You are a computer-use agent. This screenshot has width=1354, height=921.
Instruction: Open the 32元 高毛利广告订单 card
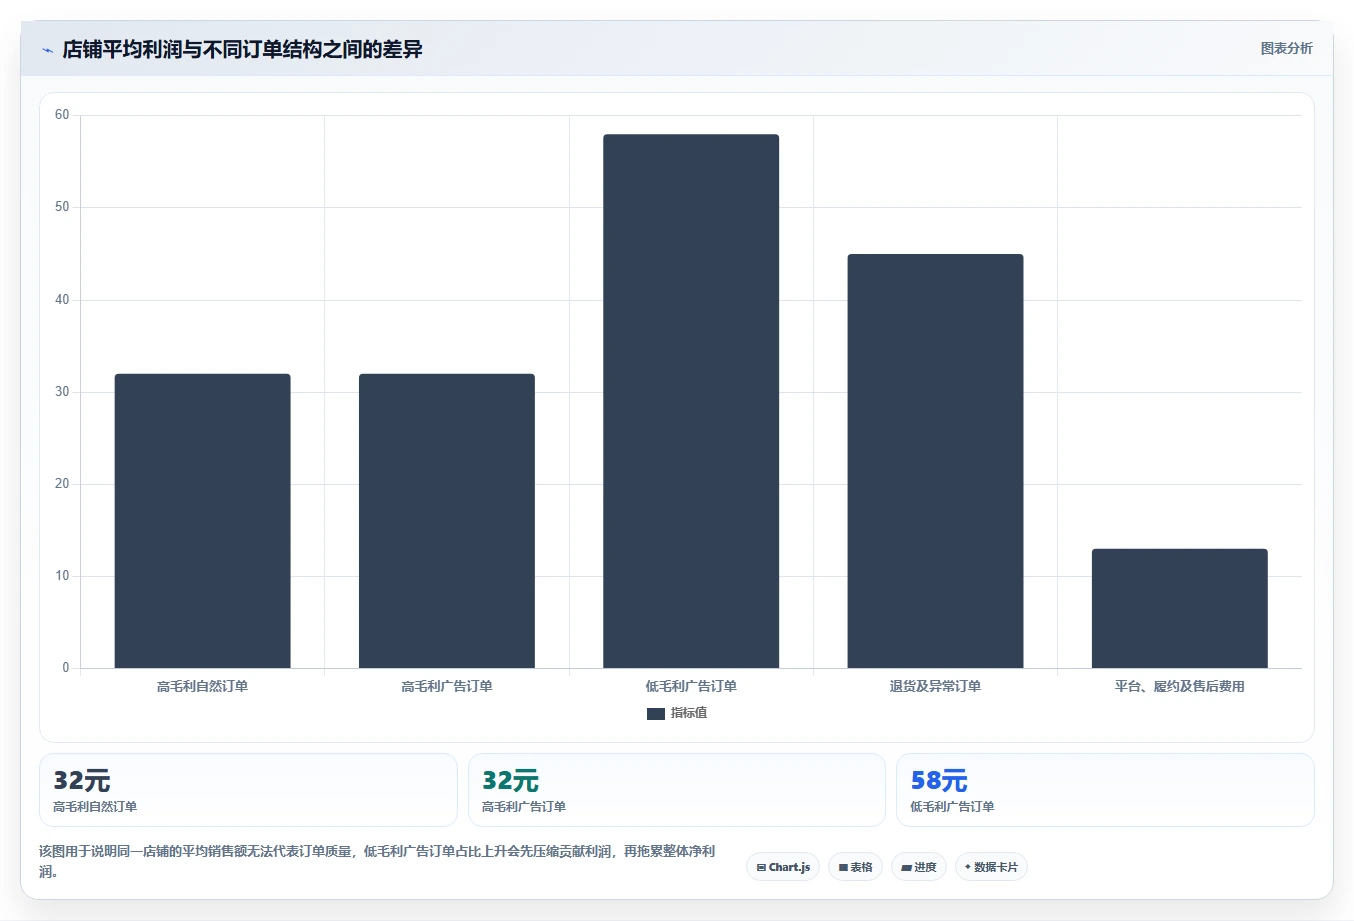pos(677,790)
